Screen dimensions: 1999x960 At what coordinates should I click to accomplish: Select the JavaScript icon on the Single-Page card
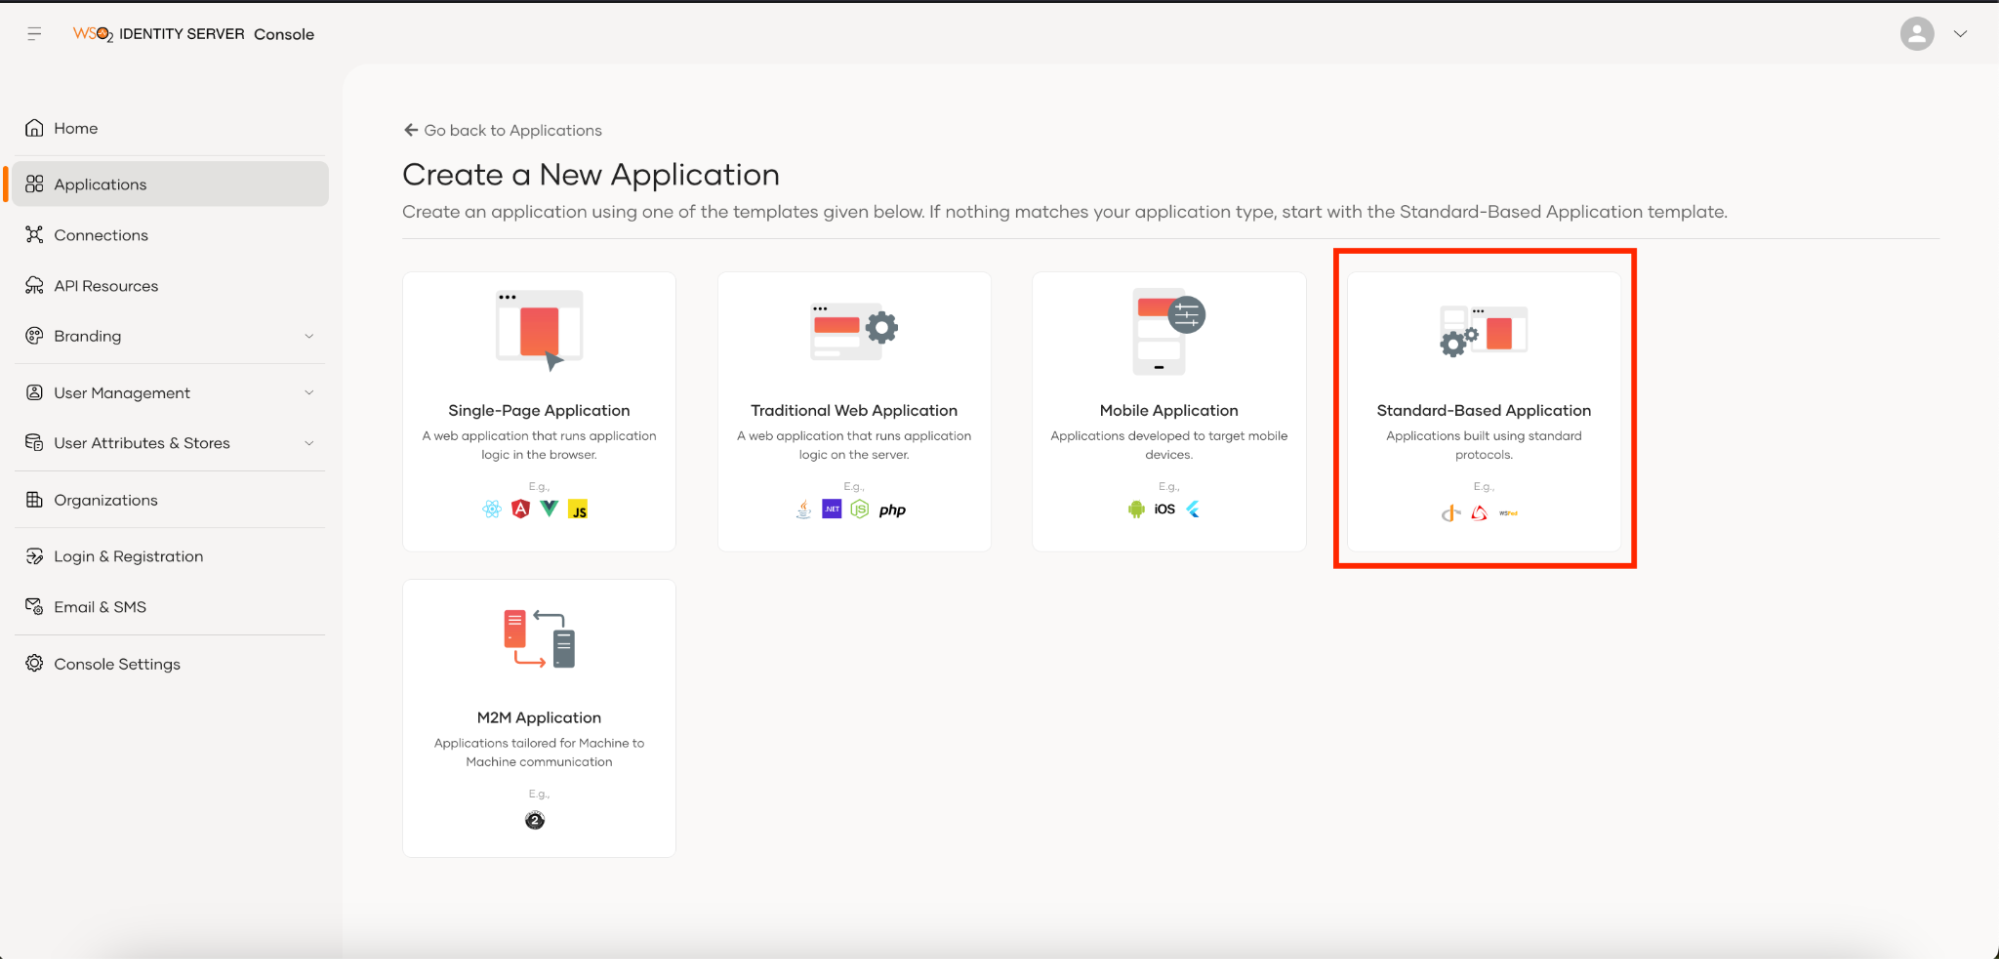pyautogui.click(x=578, y=508)
